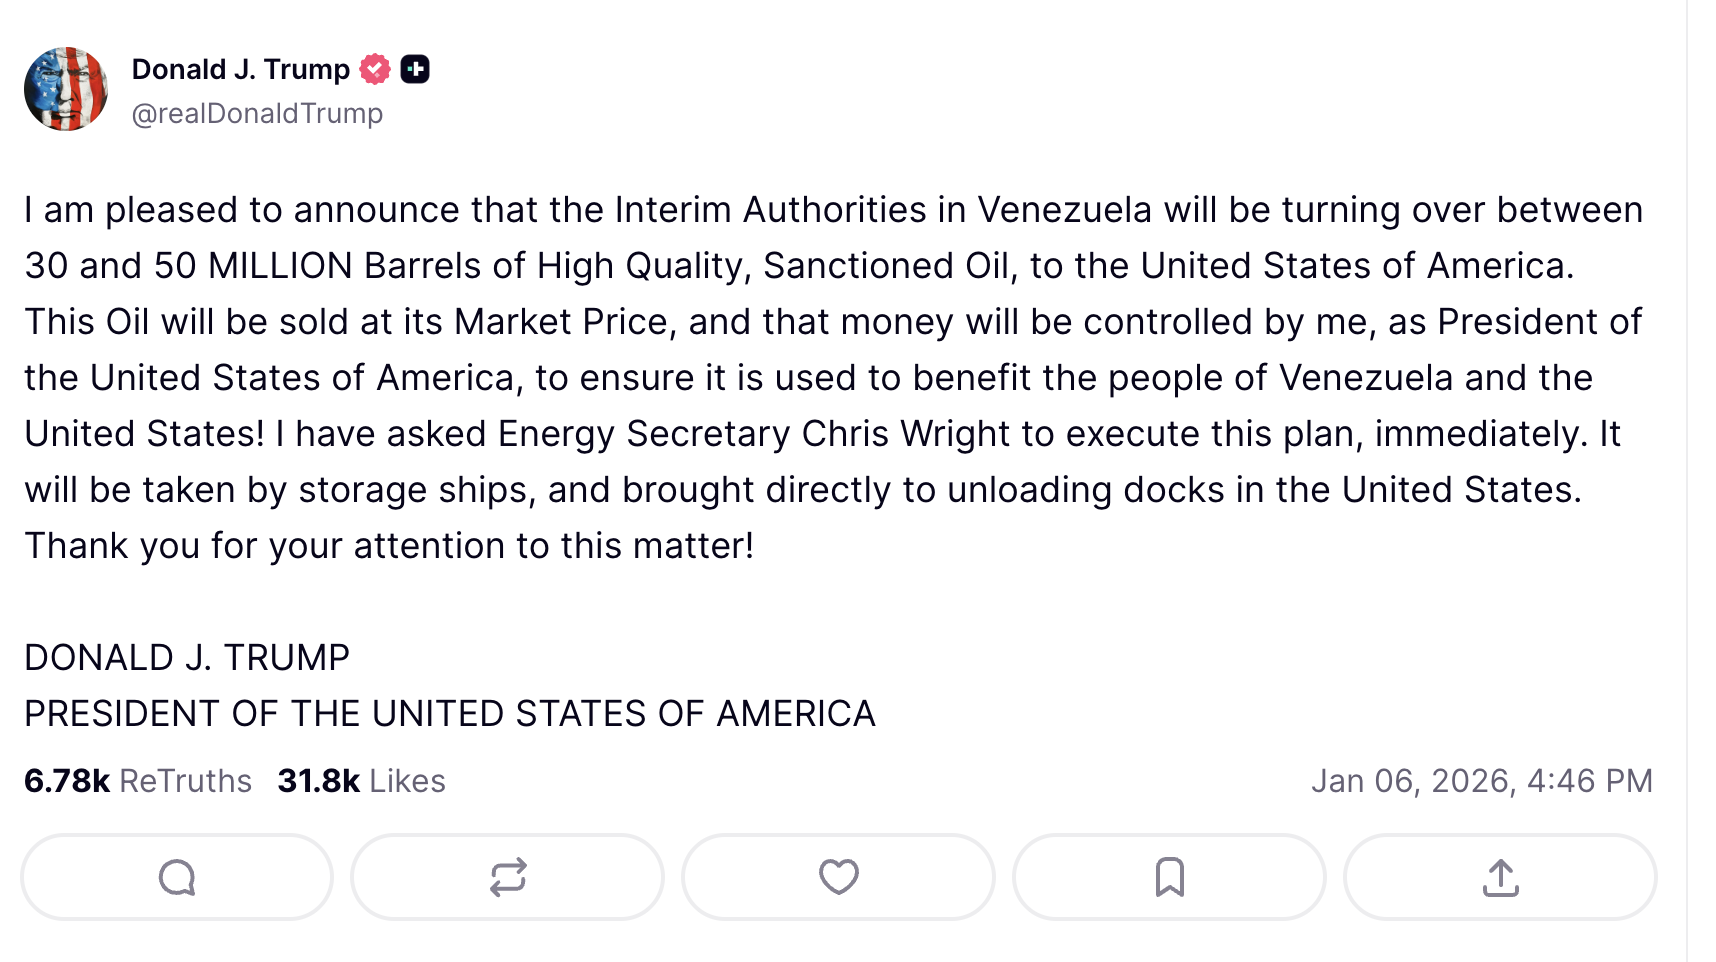Open the flag-painted profile avatar
The width and height of the screenshot is (1716, 962).
[x=66, y=89]
